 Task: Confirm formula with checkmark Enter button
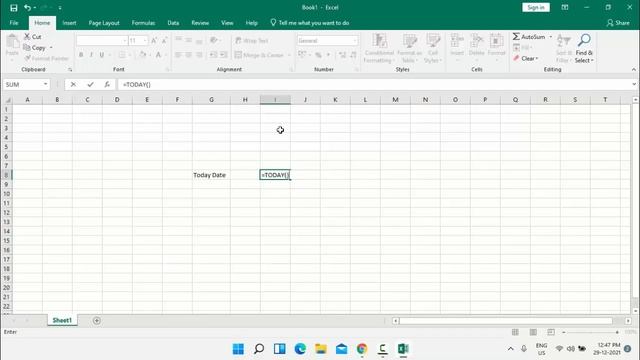pos(90,84)
